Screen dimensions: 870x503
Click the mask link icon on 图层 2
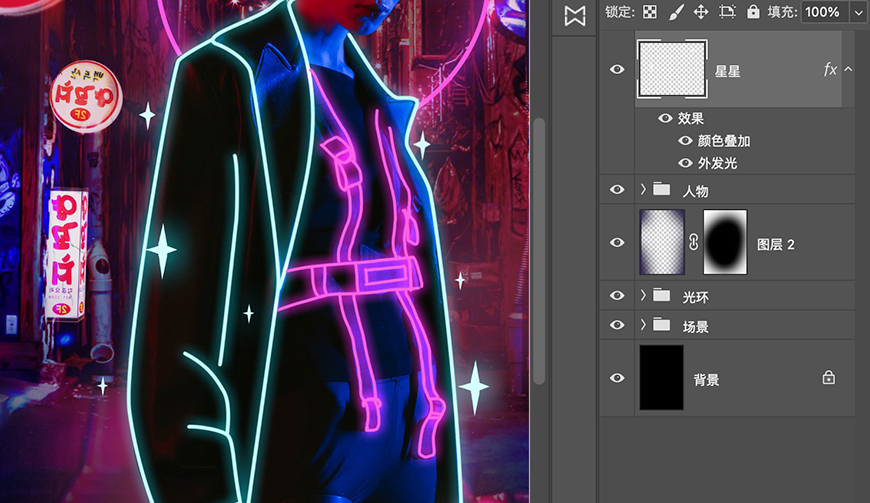pos(692,243)
